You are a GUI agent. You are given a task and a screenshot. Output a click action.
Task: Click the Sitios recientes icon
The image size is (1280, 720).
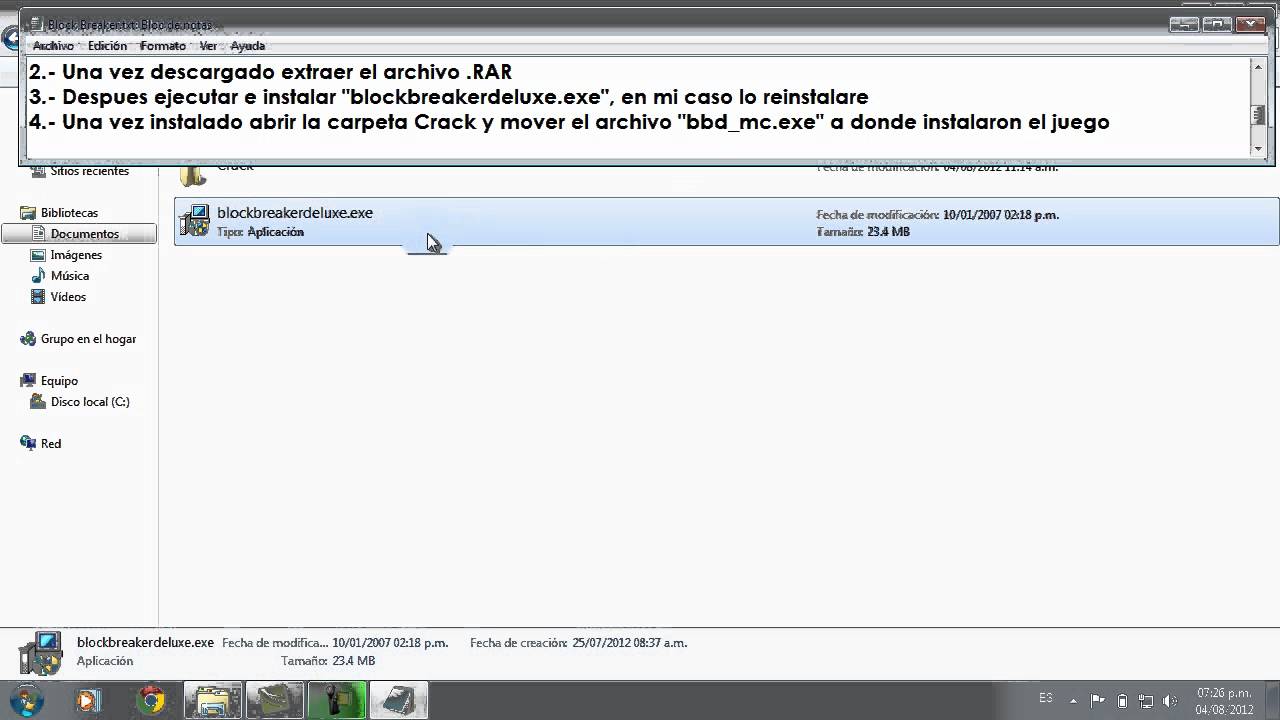38,171
